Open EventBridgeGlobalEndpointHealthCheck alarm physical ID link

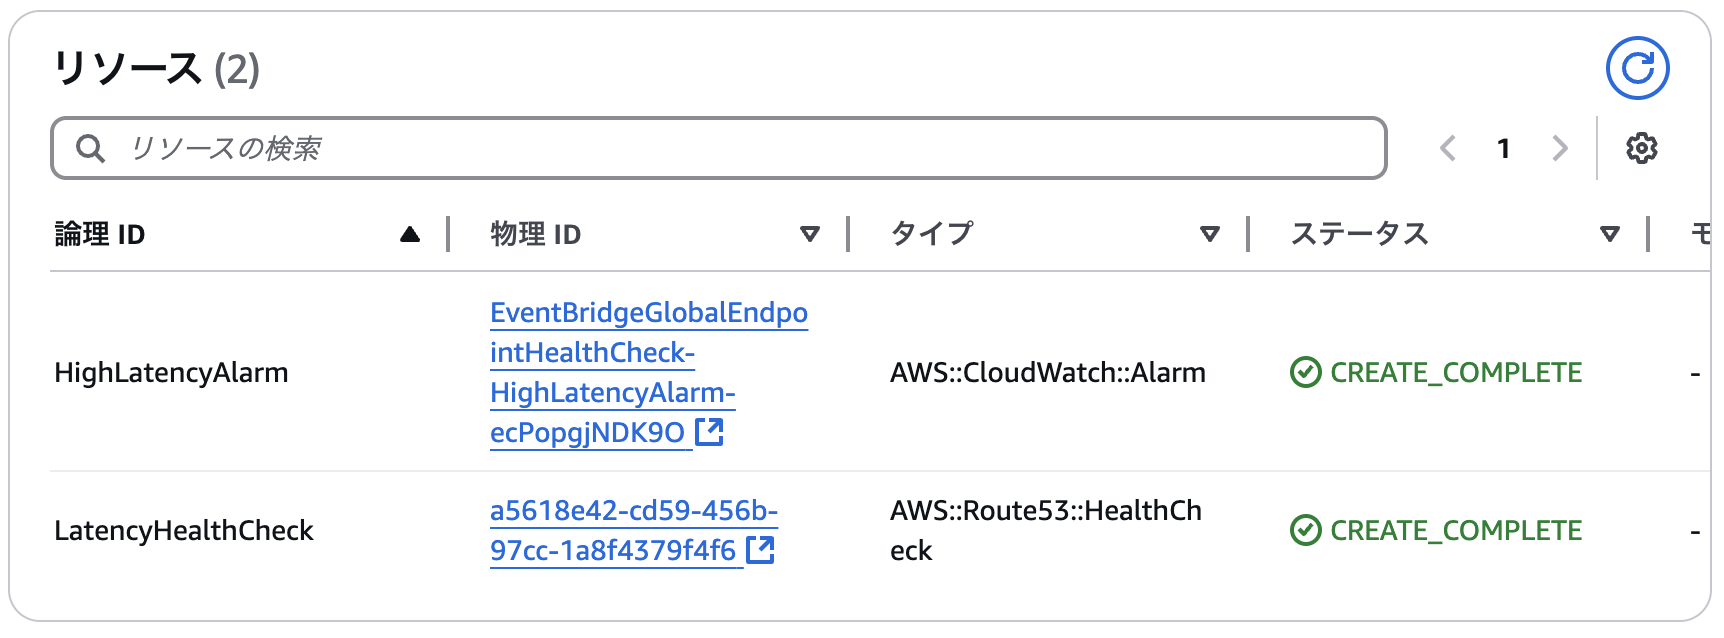pyautogui.click(x=648, y=313)
